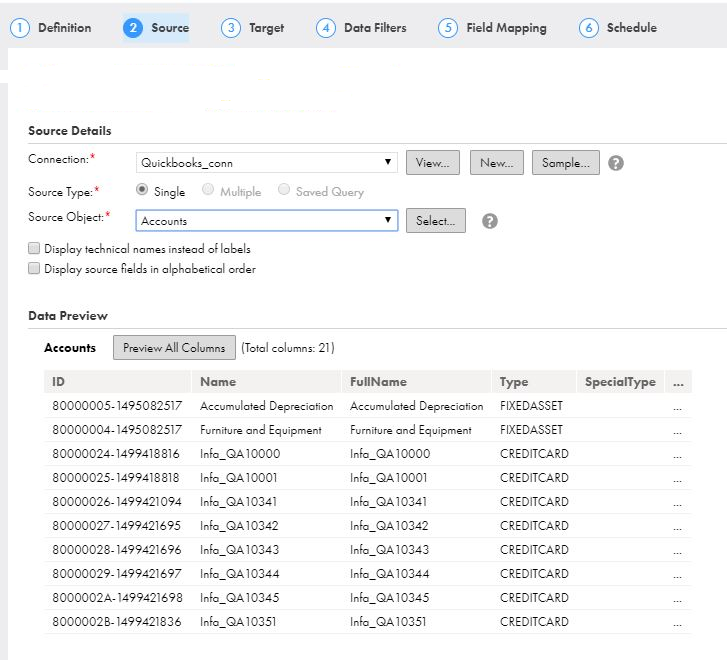Go to the Source step label
The image size is (727, 660).
point(170,28)
